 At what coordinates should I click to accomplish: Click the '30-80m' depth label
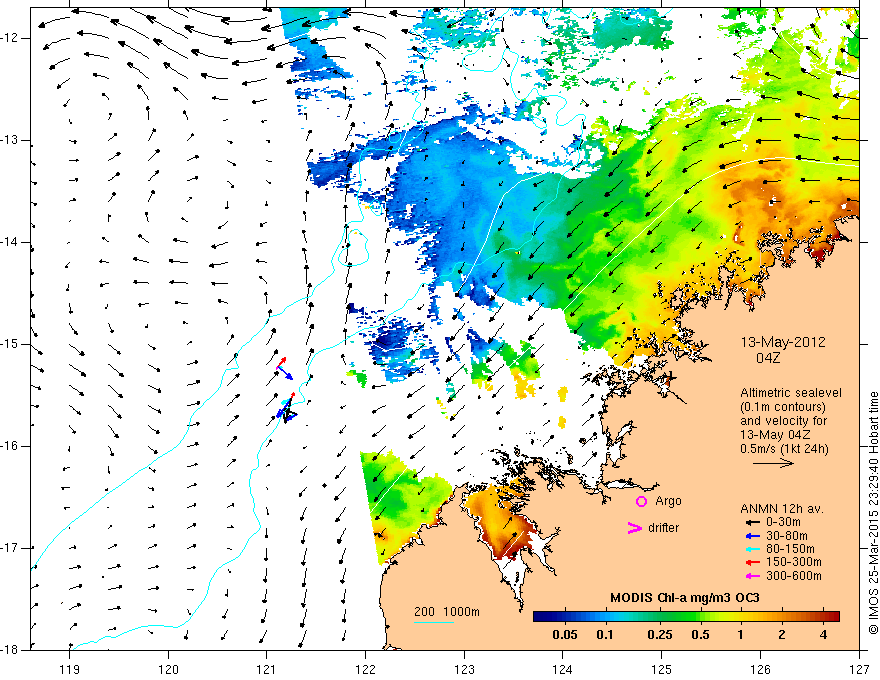787,536
